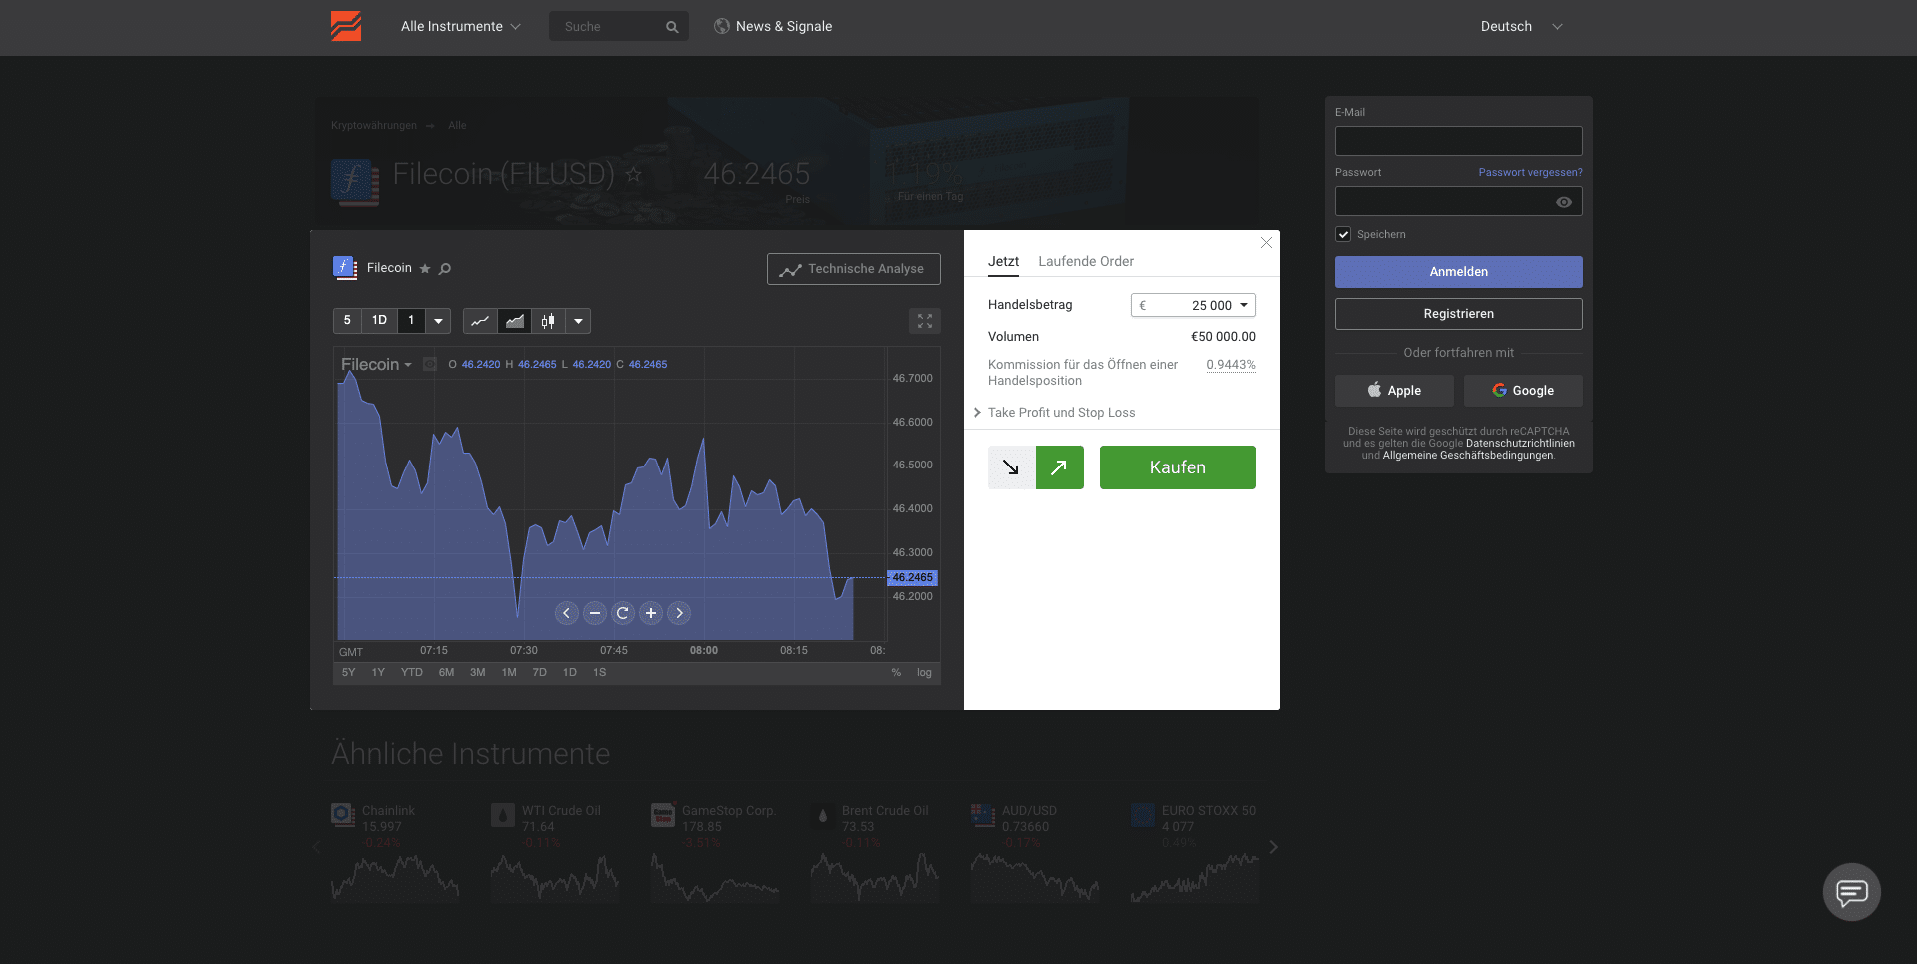This screenshot has height=964, width=1917.
Task: Select the buy up-arrow direction button
Action: (x=1060, y=468)
